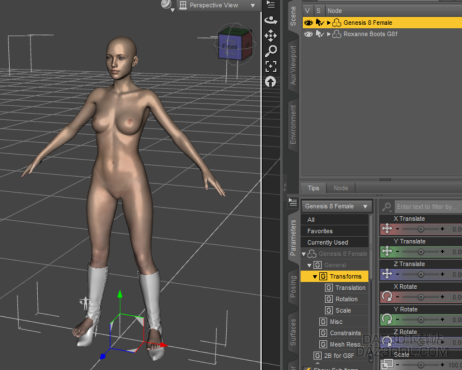Toggle visibility eye for Roxanne Boots G8f
The width and height of the screenshot is (462, 370).
click(308, 34)
